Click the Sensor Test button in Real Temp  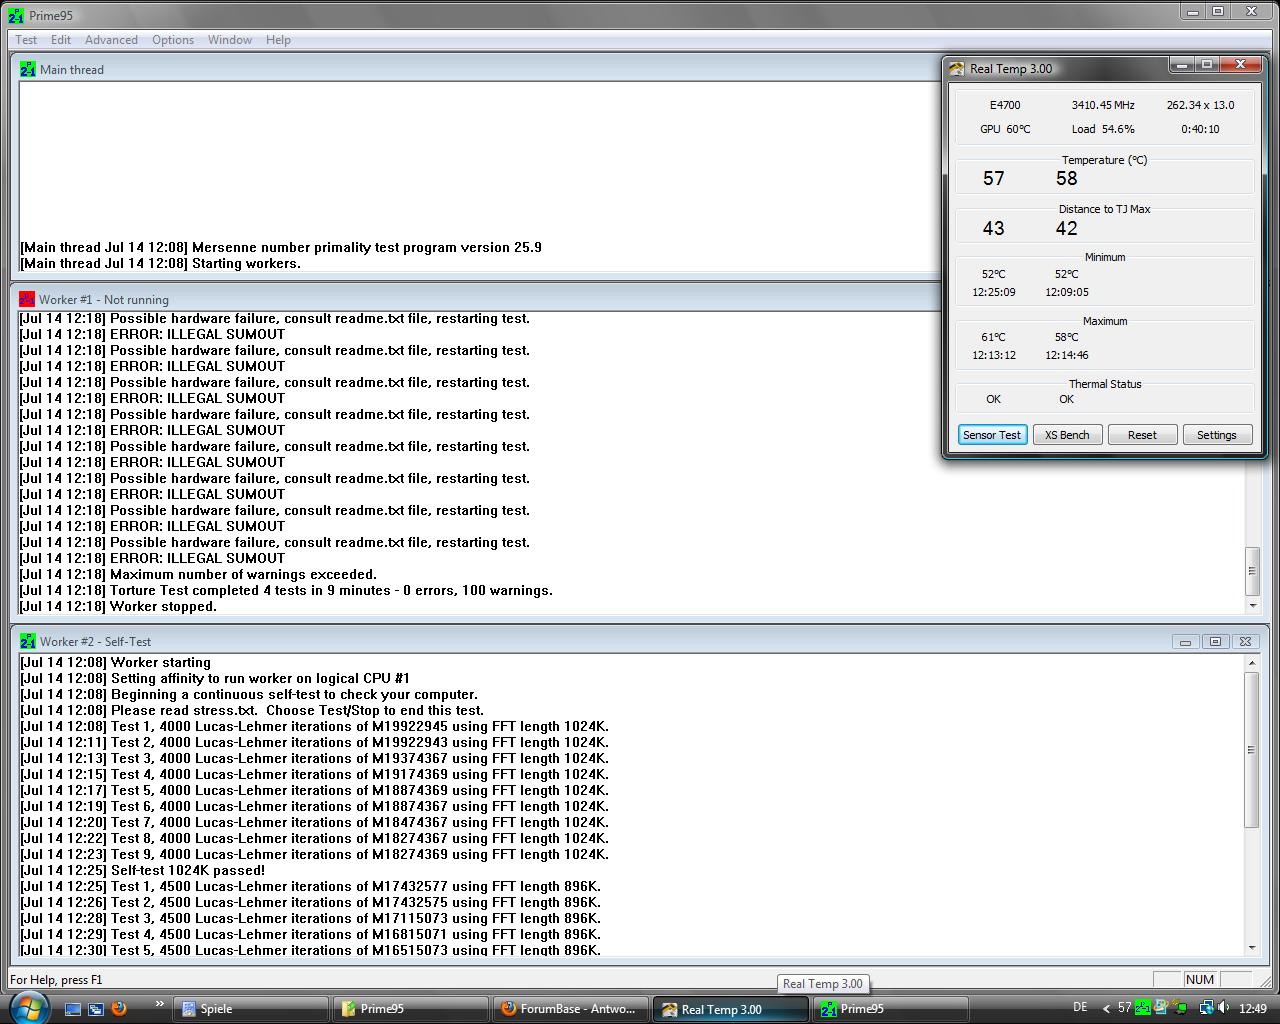[992, 435]
